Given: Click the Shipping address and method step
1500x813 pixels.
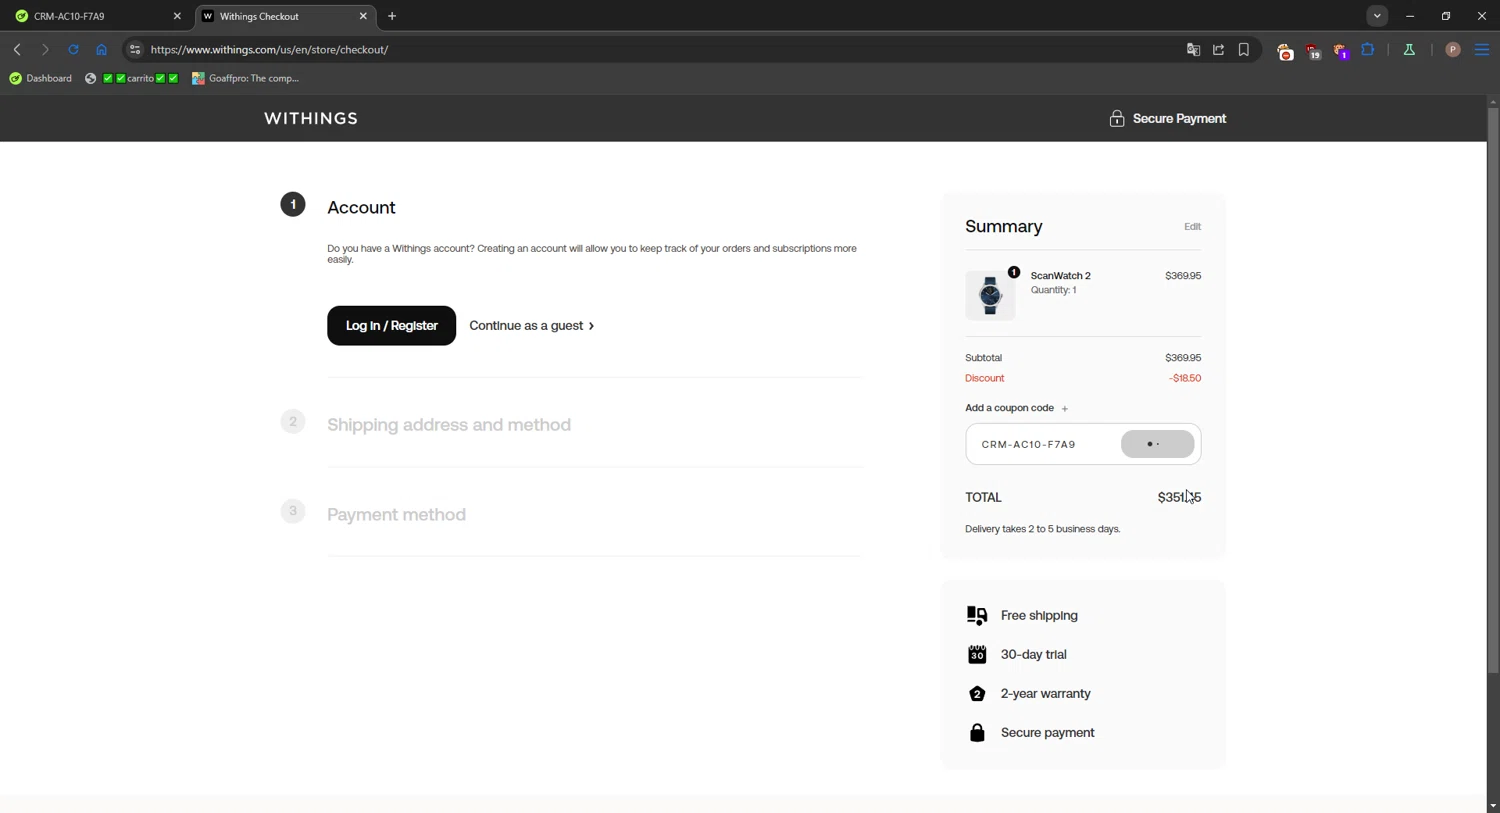Looking at the screenshot, I should click(x=449, y=425).
